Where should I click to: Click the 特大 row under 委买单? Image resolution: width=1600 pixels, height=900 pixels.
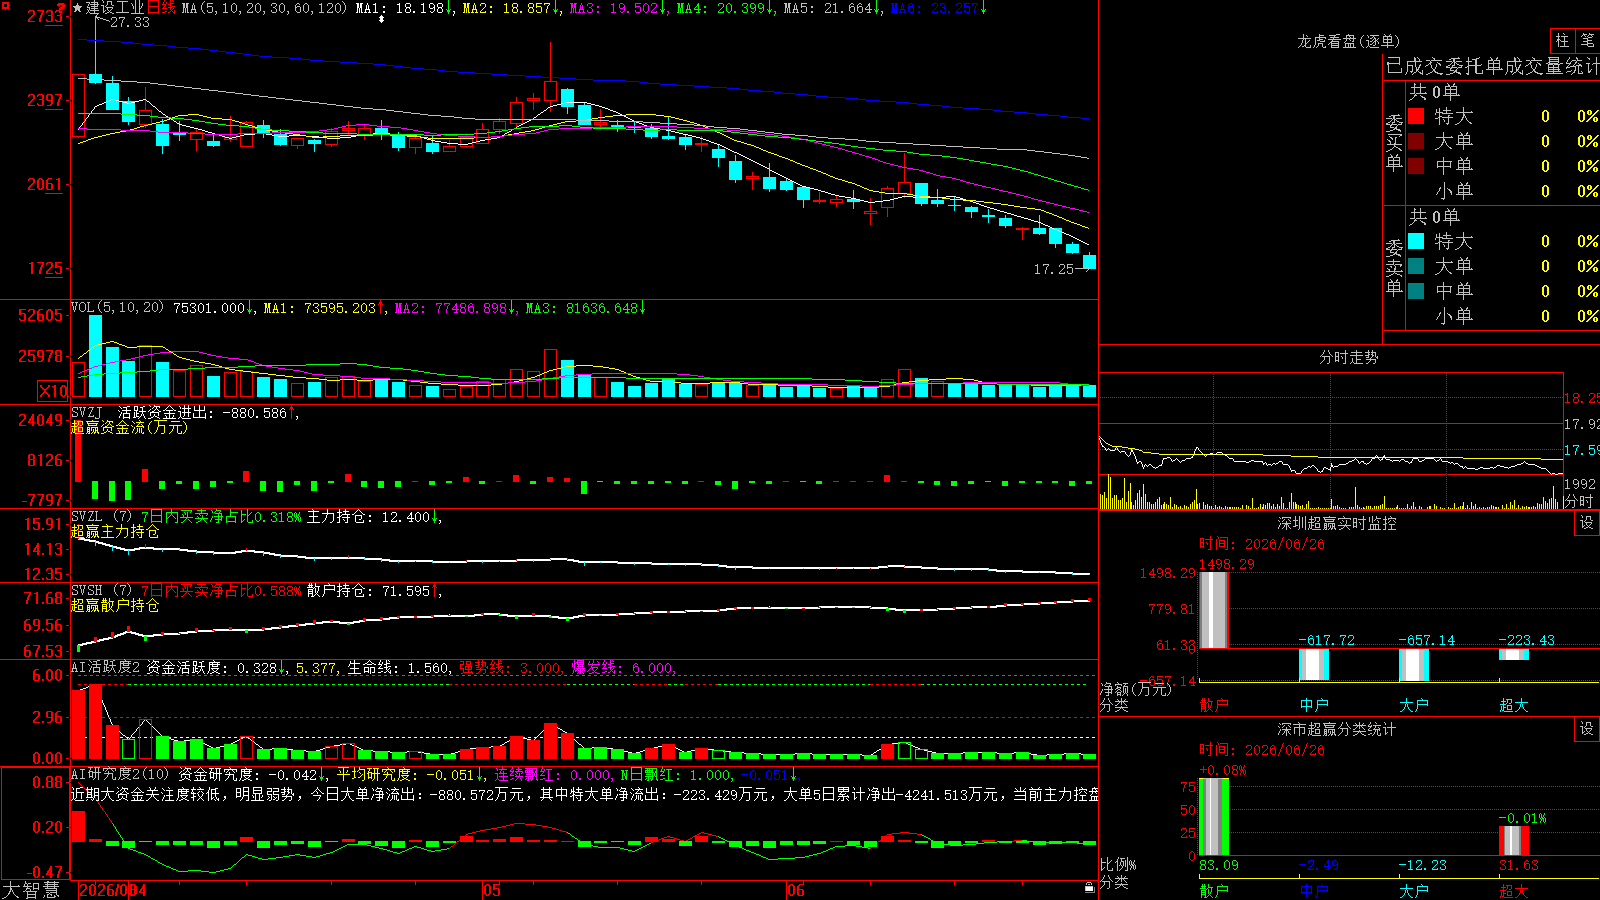click(1504, 116)
